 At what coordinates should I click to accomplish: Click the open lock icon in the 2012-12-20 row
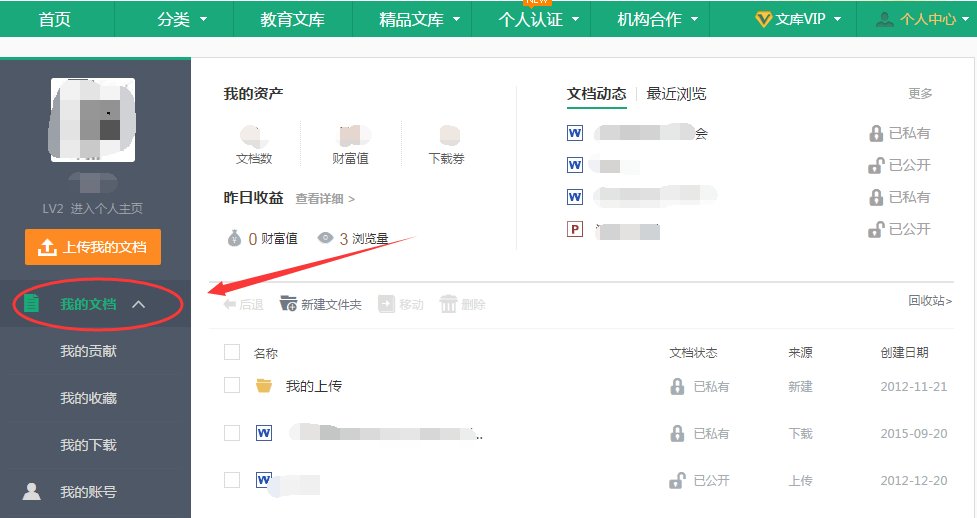point(677,481)
